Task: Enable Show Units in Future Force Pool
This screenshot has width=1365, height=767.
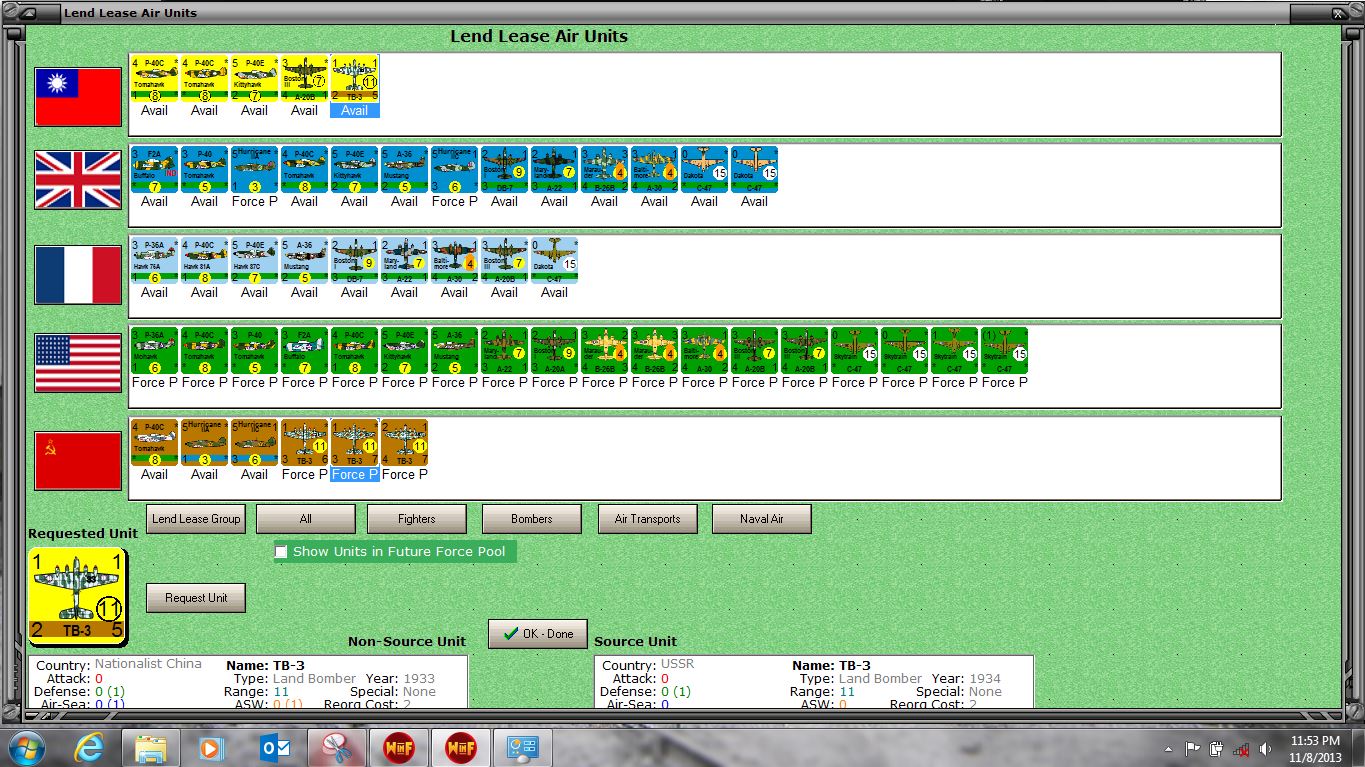Action: point(281,552)
